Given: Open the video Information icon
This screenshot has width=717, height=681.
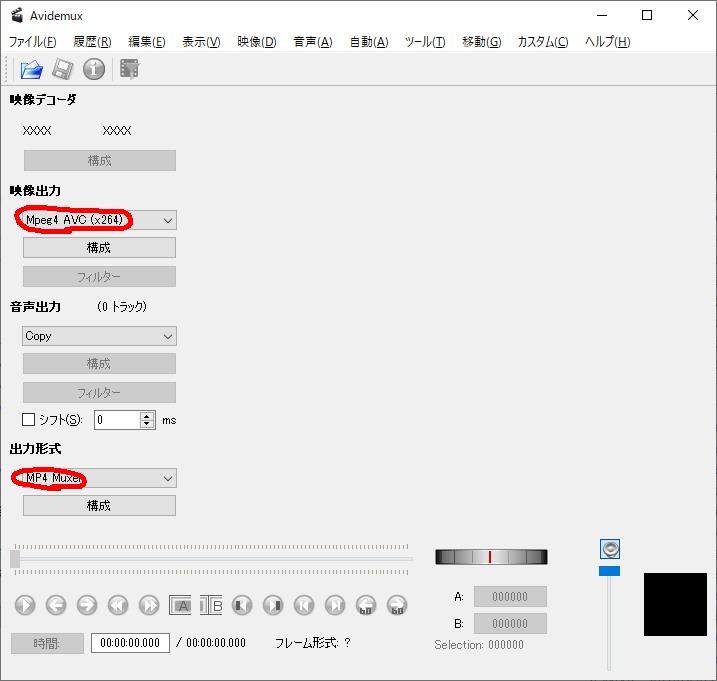Looking at the screenshot, I should 94,69.
